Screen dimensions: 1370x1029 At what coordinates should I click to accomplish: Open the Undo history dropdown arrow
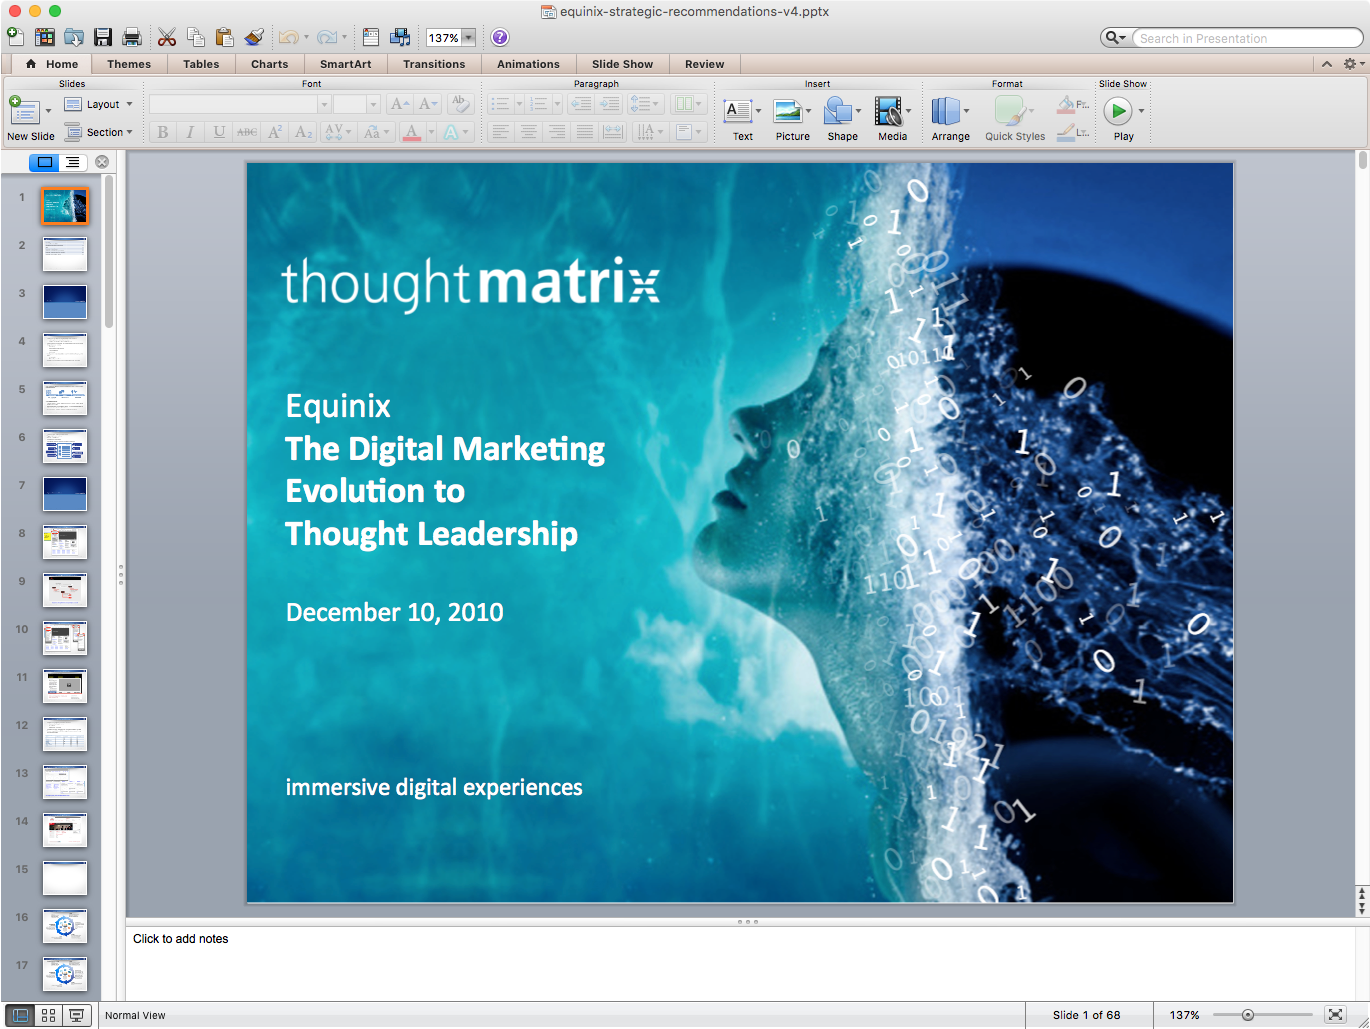tap(305, 38)
